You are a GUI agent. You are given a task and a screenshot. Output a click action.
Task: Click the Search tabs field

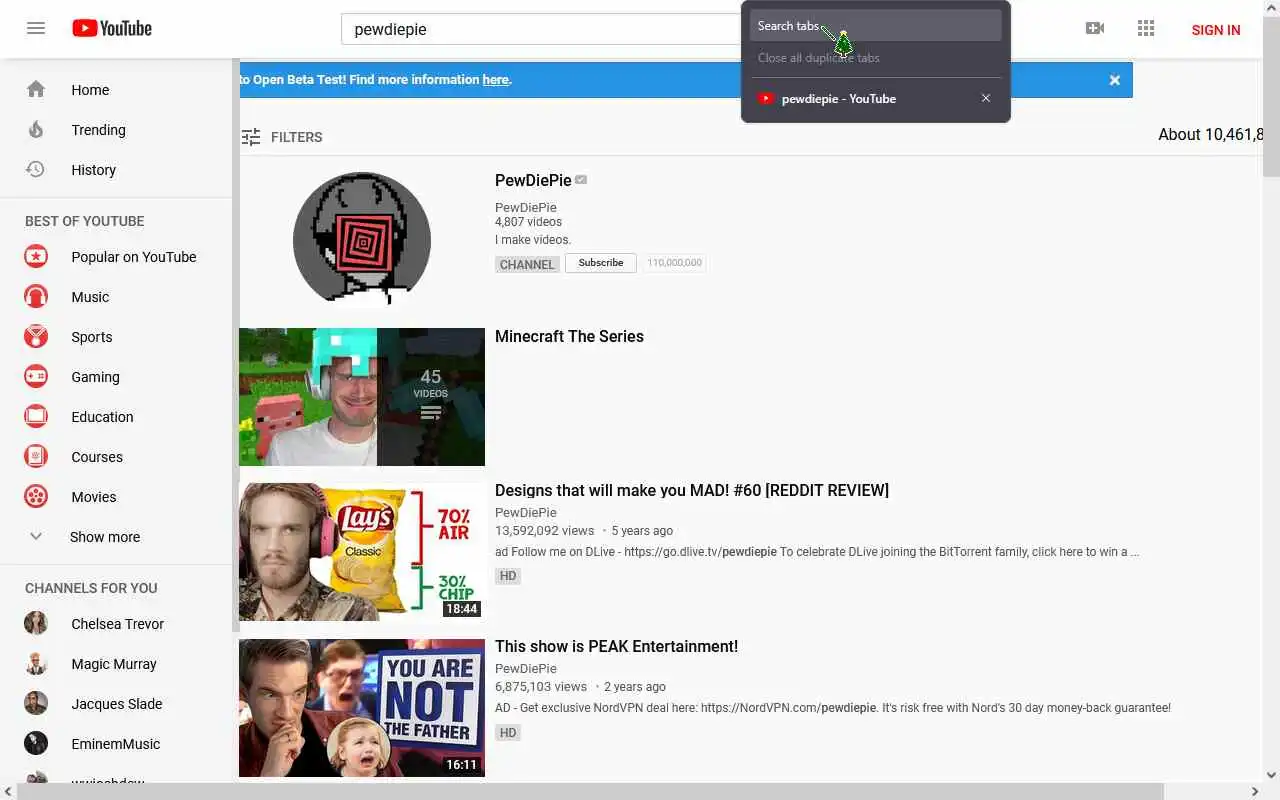[875, 26]
